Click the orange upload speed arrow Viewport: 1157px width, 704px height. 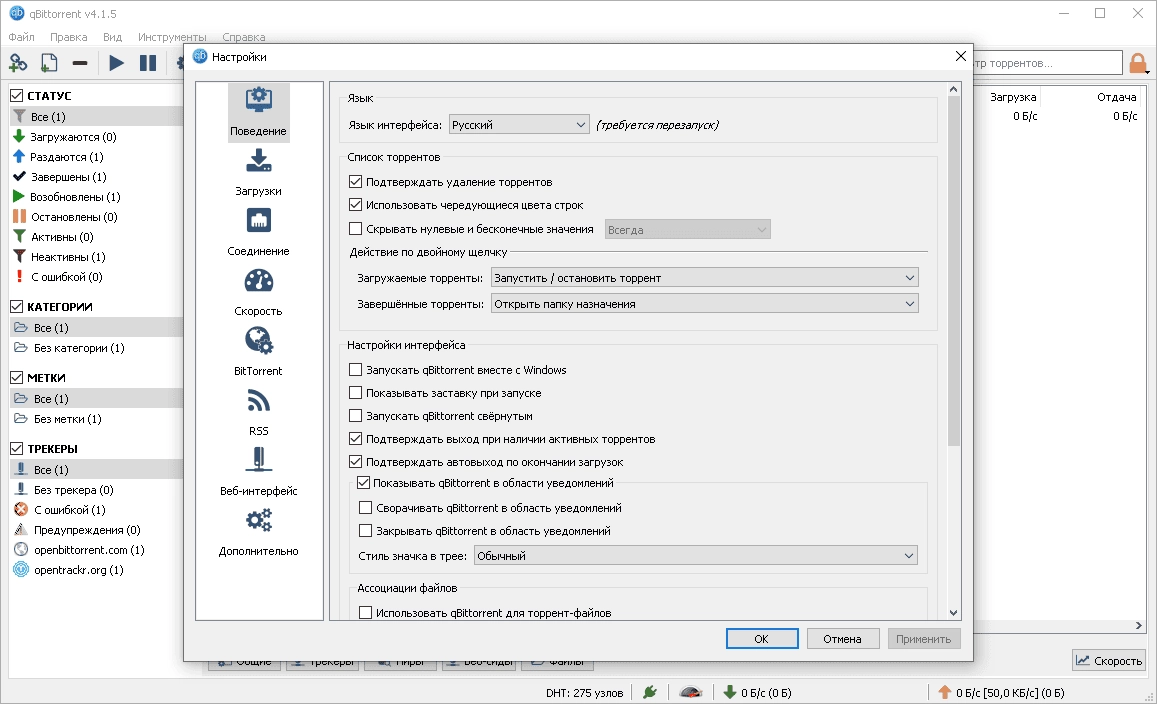pyautogui.click(x=944, y=692)
